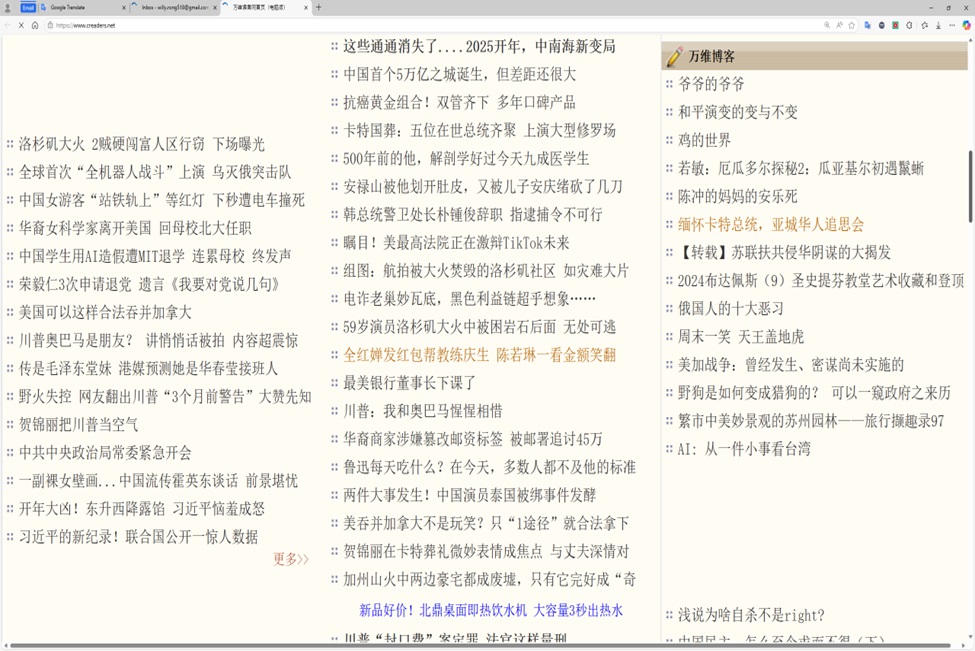The image size is (975, 651).
Task: Click the pencil icon beside 万维博客
Action: click(x=674, y=57)
